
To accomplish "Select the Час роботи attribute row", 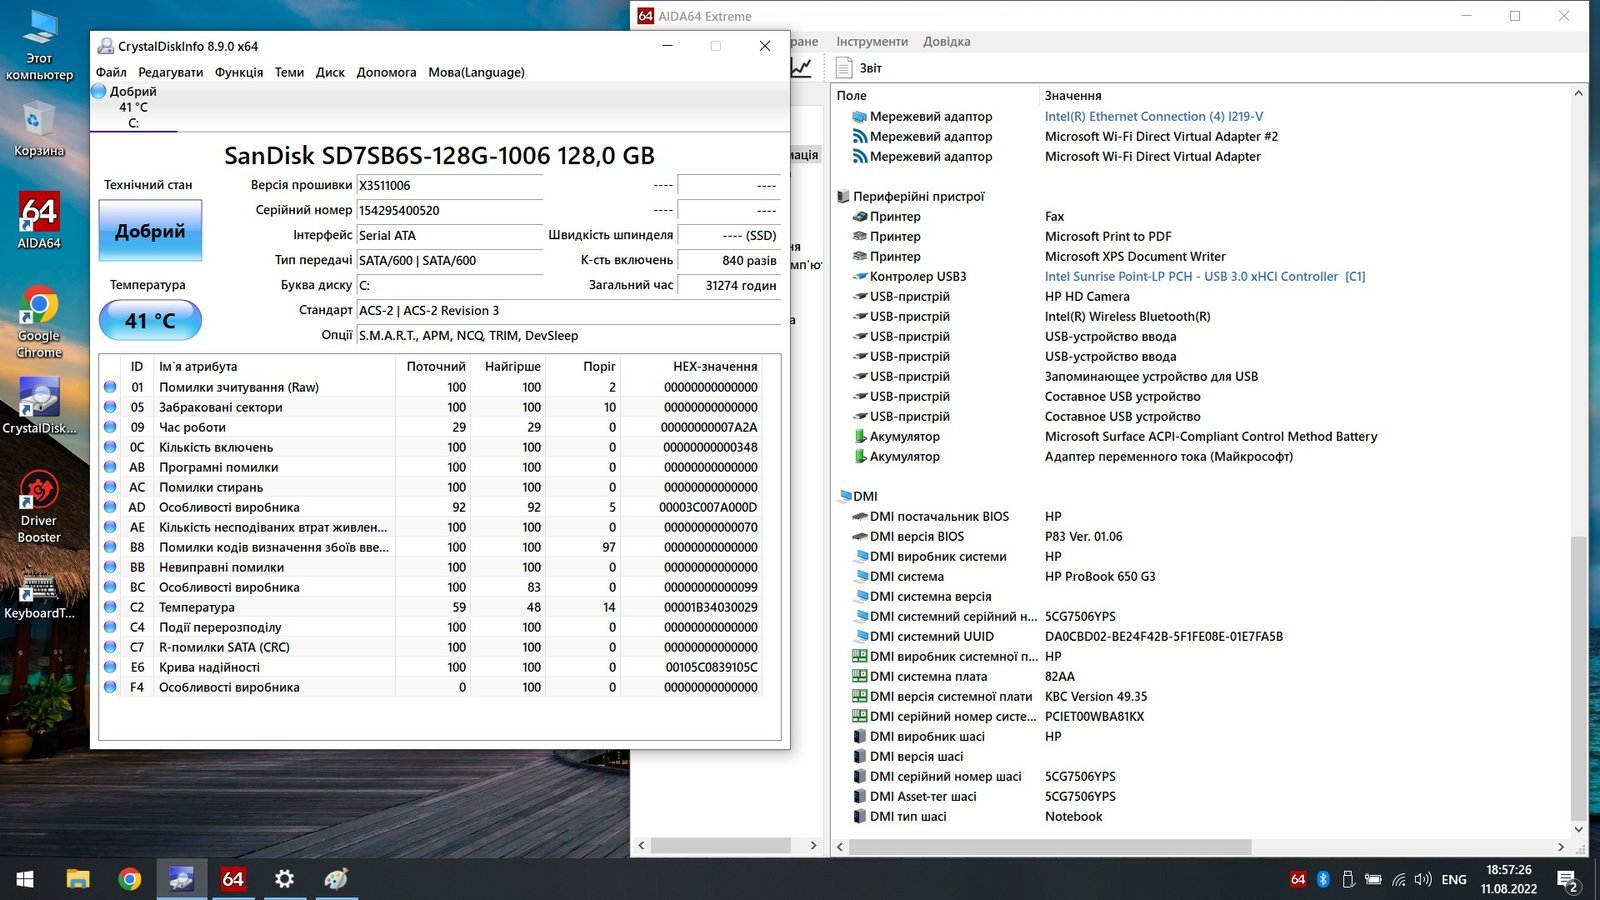I will (x=430, y=427).
